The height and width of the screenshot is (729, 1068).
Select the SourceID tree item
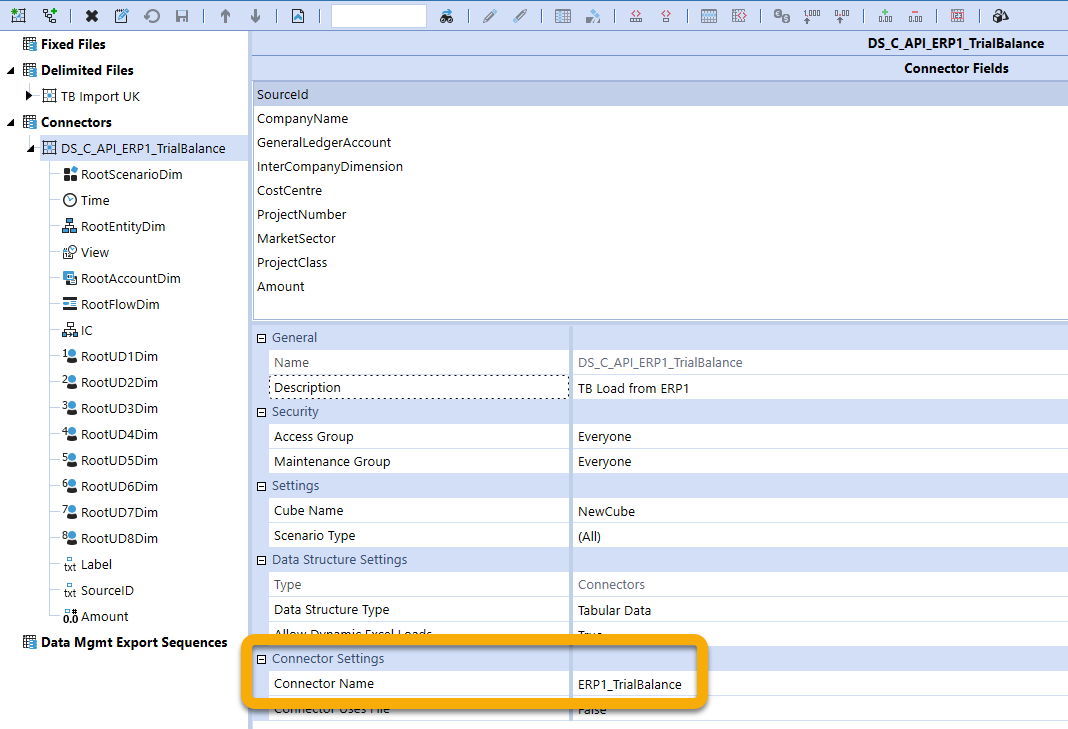[107, 591]
